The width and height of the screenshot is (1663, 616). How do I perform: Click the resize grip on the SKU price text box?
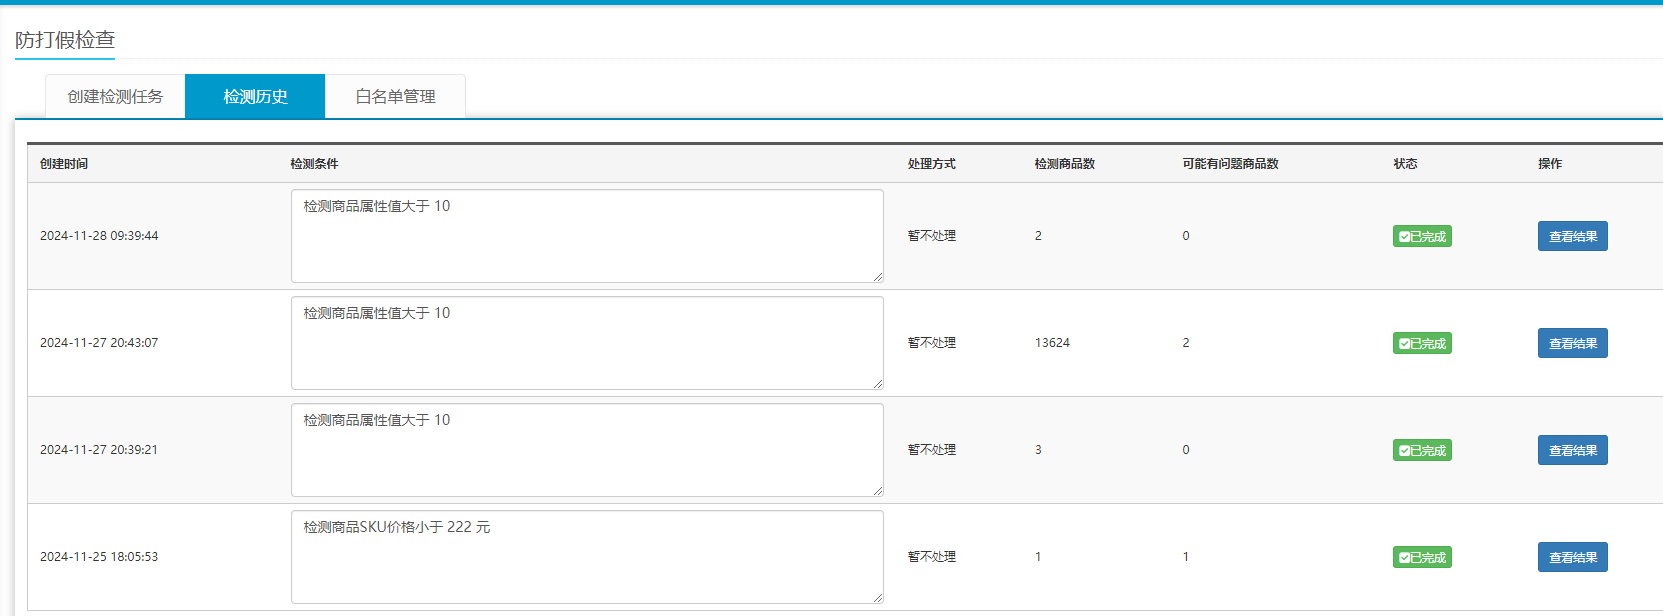pos(878,598)
